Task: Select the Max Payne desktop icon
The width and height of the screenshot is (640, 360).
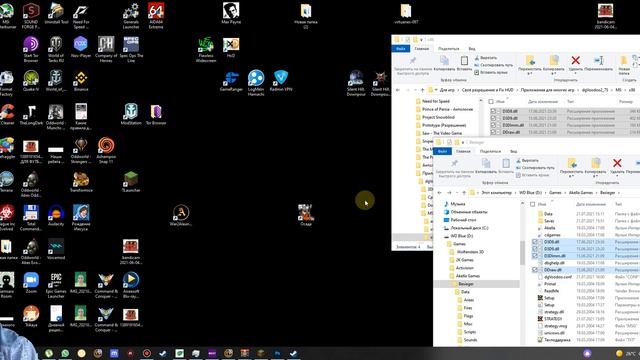Action: tap(231, 13)
